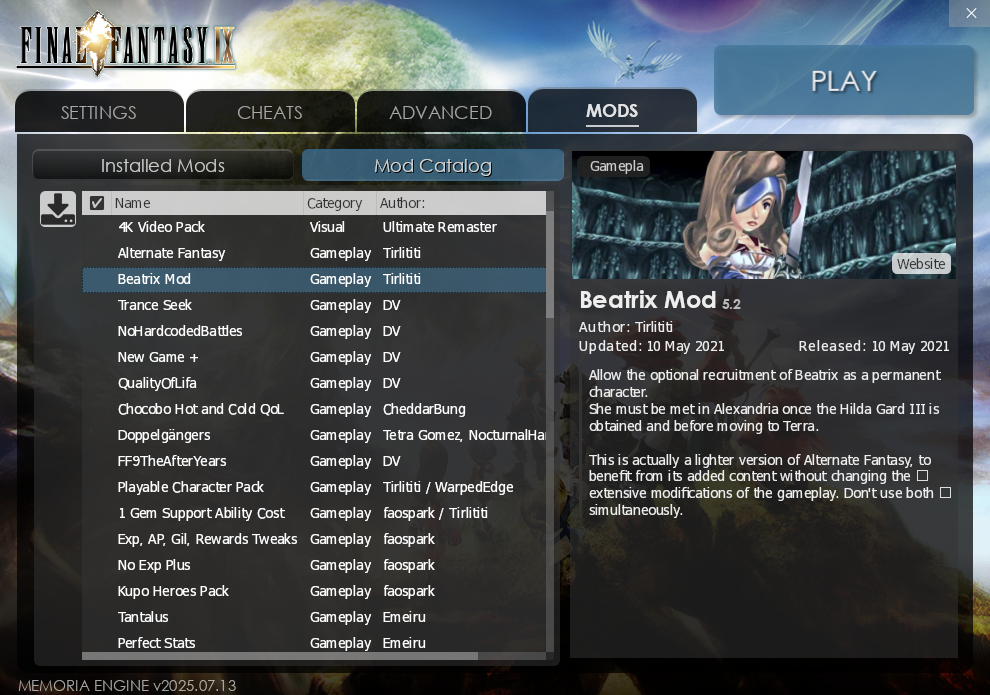Screen dimensions: 990x695
Task: Click the Released: 10 May 2021 text
Action: click(874, 346)
